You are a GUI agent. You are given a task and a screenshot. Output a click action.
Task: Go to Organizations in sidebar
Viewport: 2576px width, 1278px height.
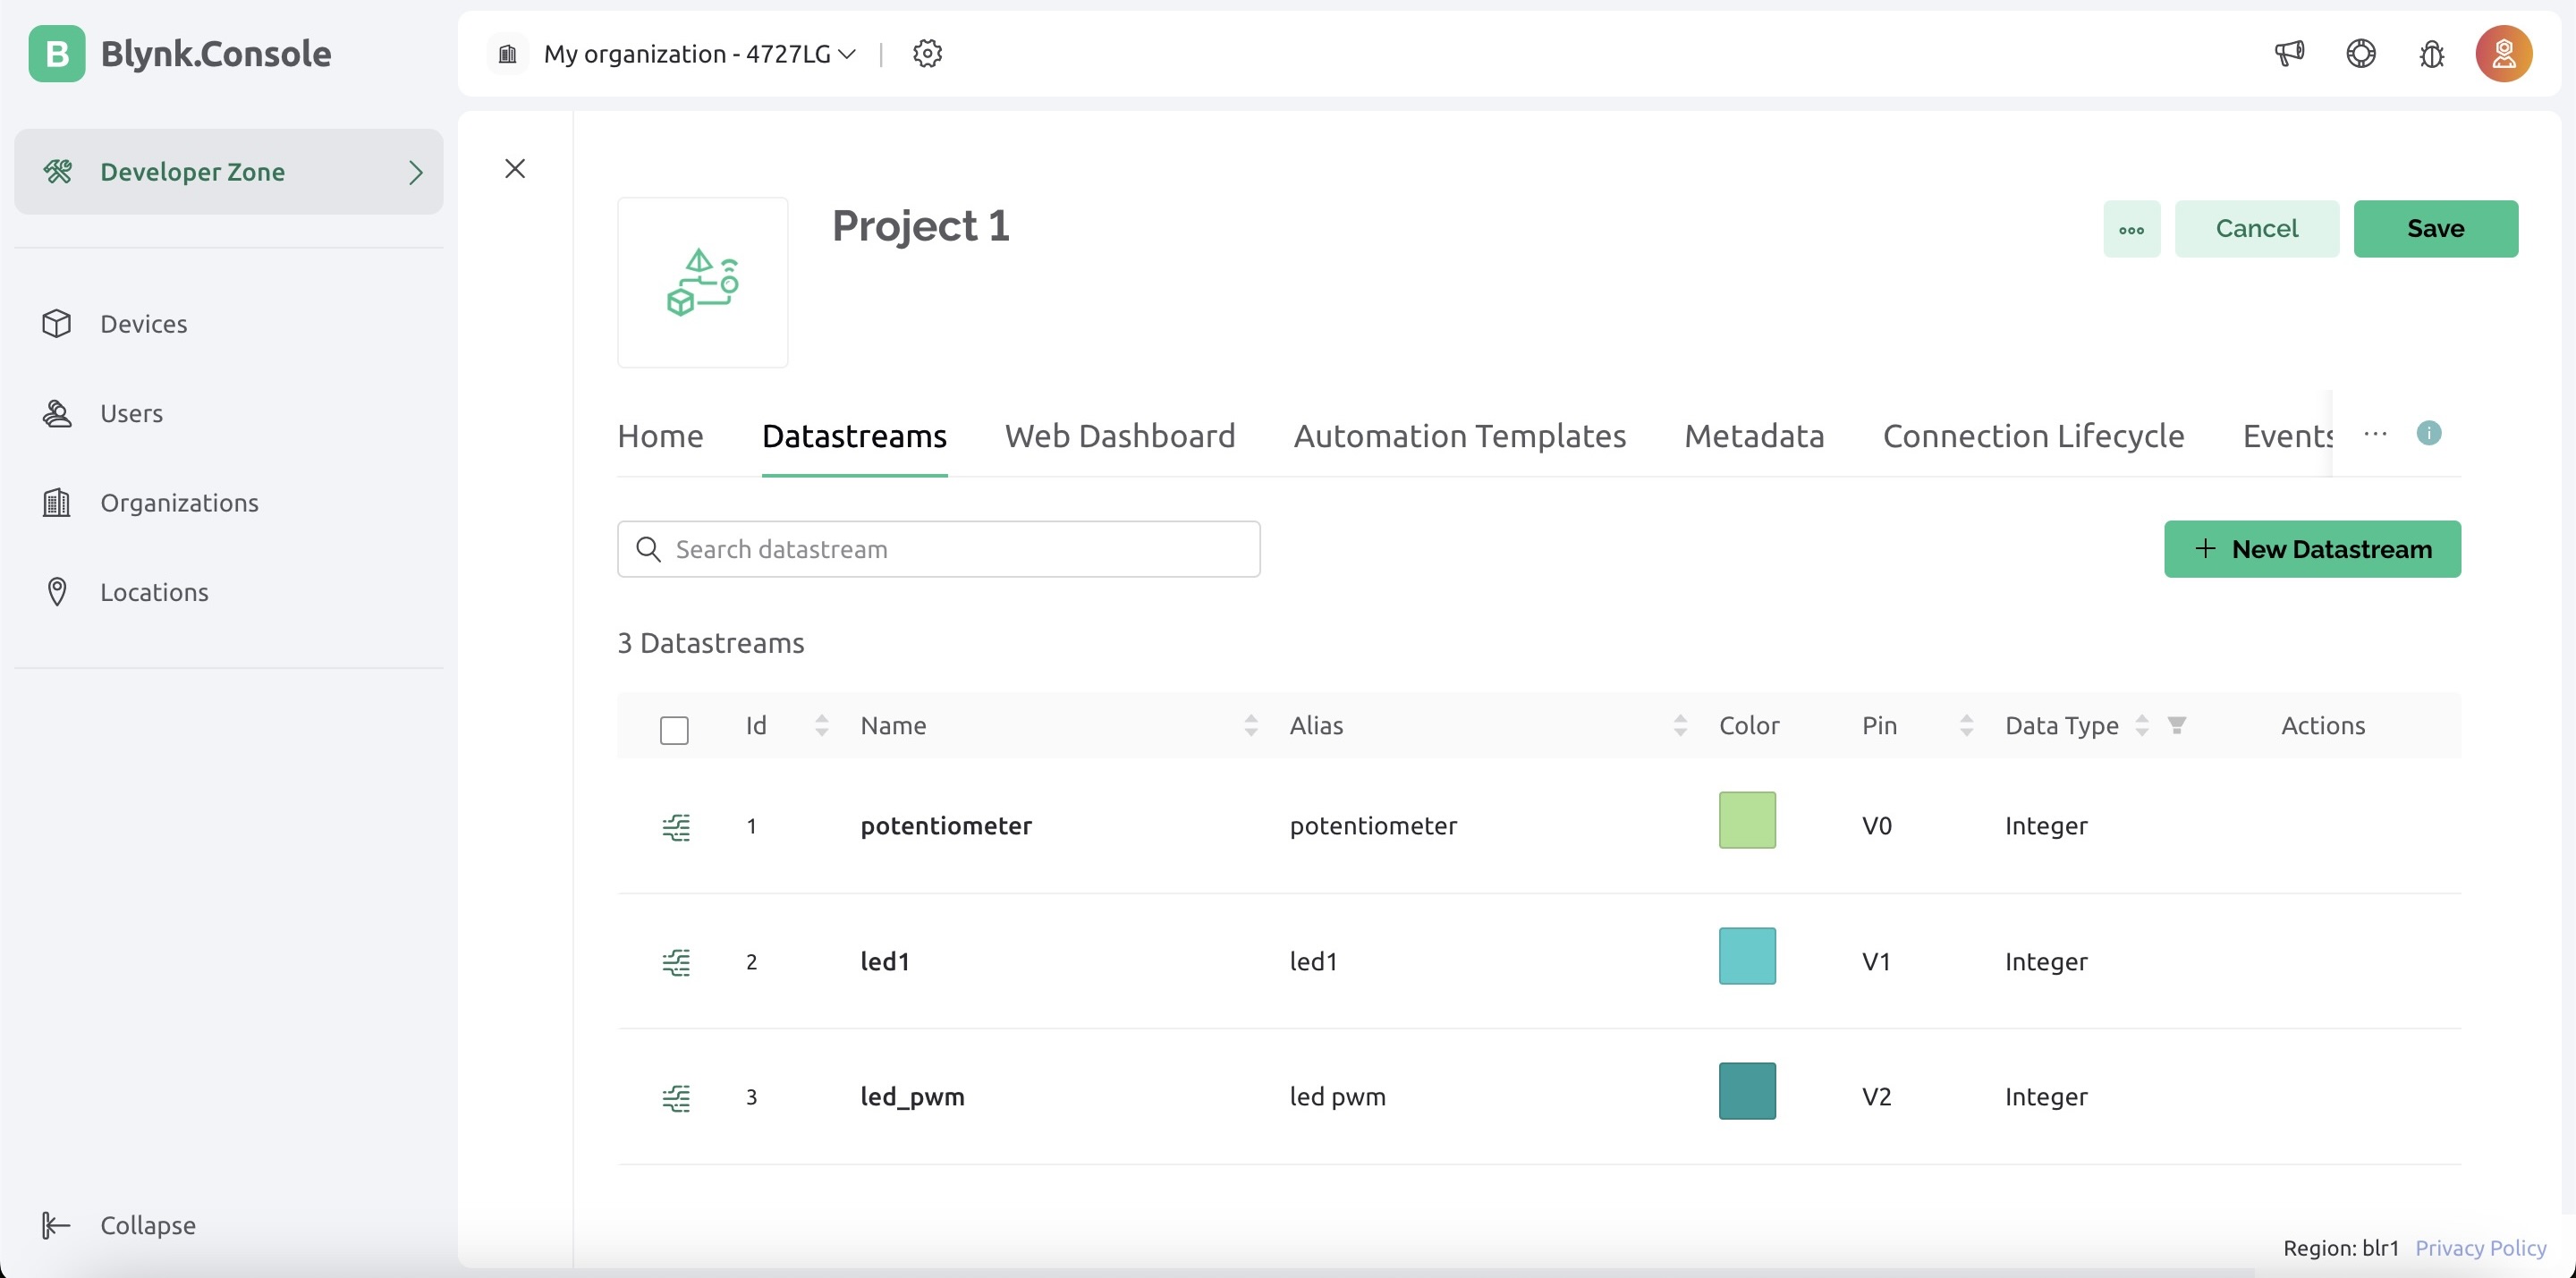[179, 502]
